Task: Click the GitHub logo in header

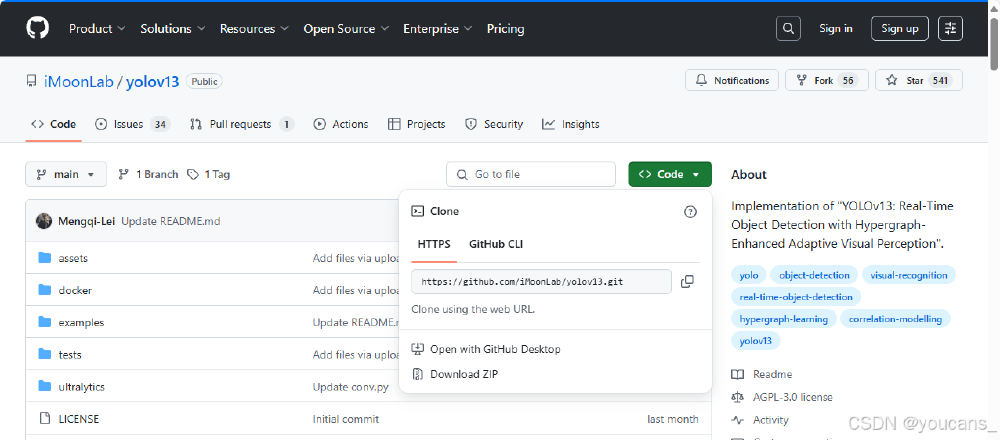Action: 38,28
